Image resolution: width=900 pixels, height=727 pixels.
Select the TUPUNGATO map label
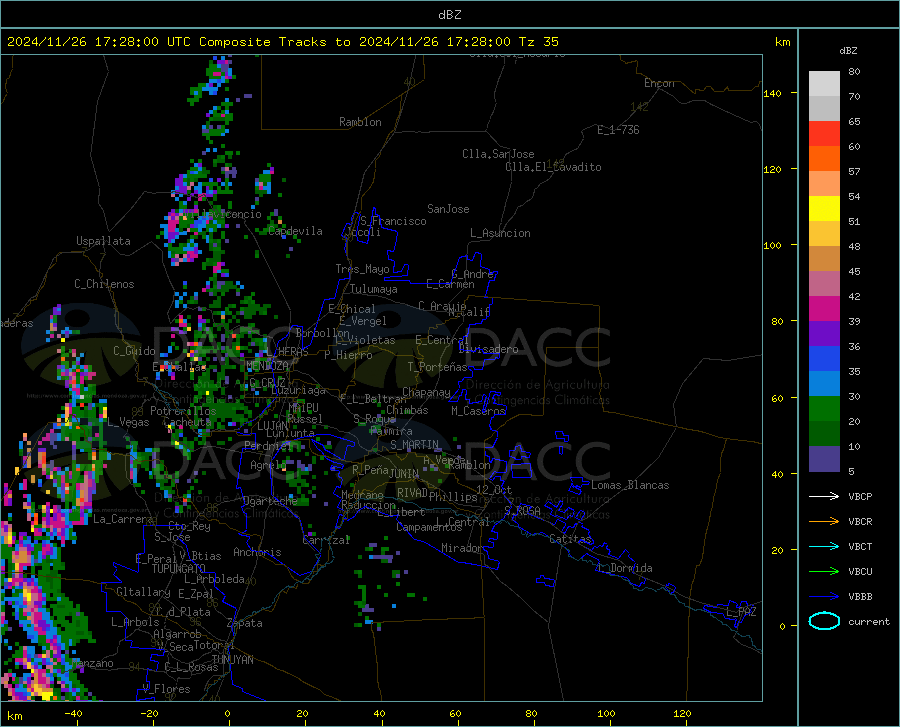pos(179,569)
